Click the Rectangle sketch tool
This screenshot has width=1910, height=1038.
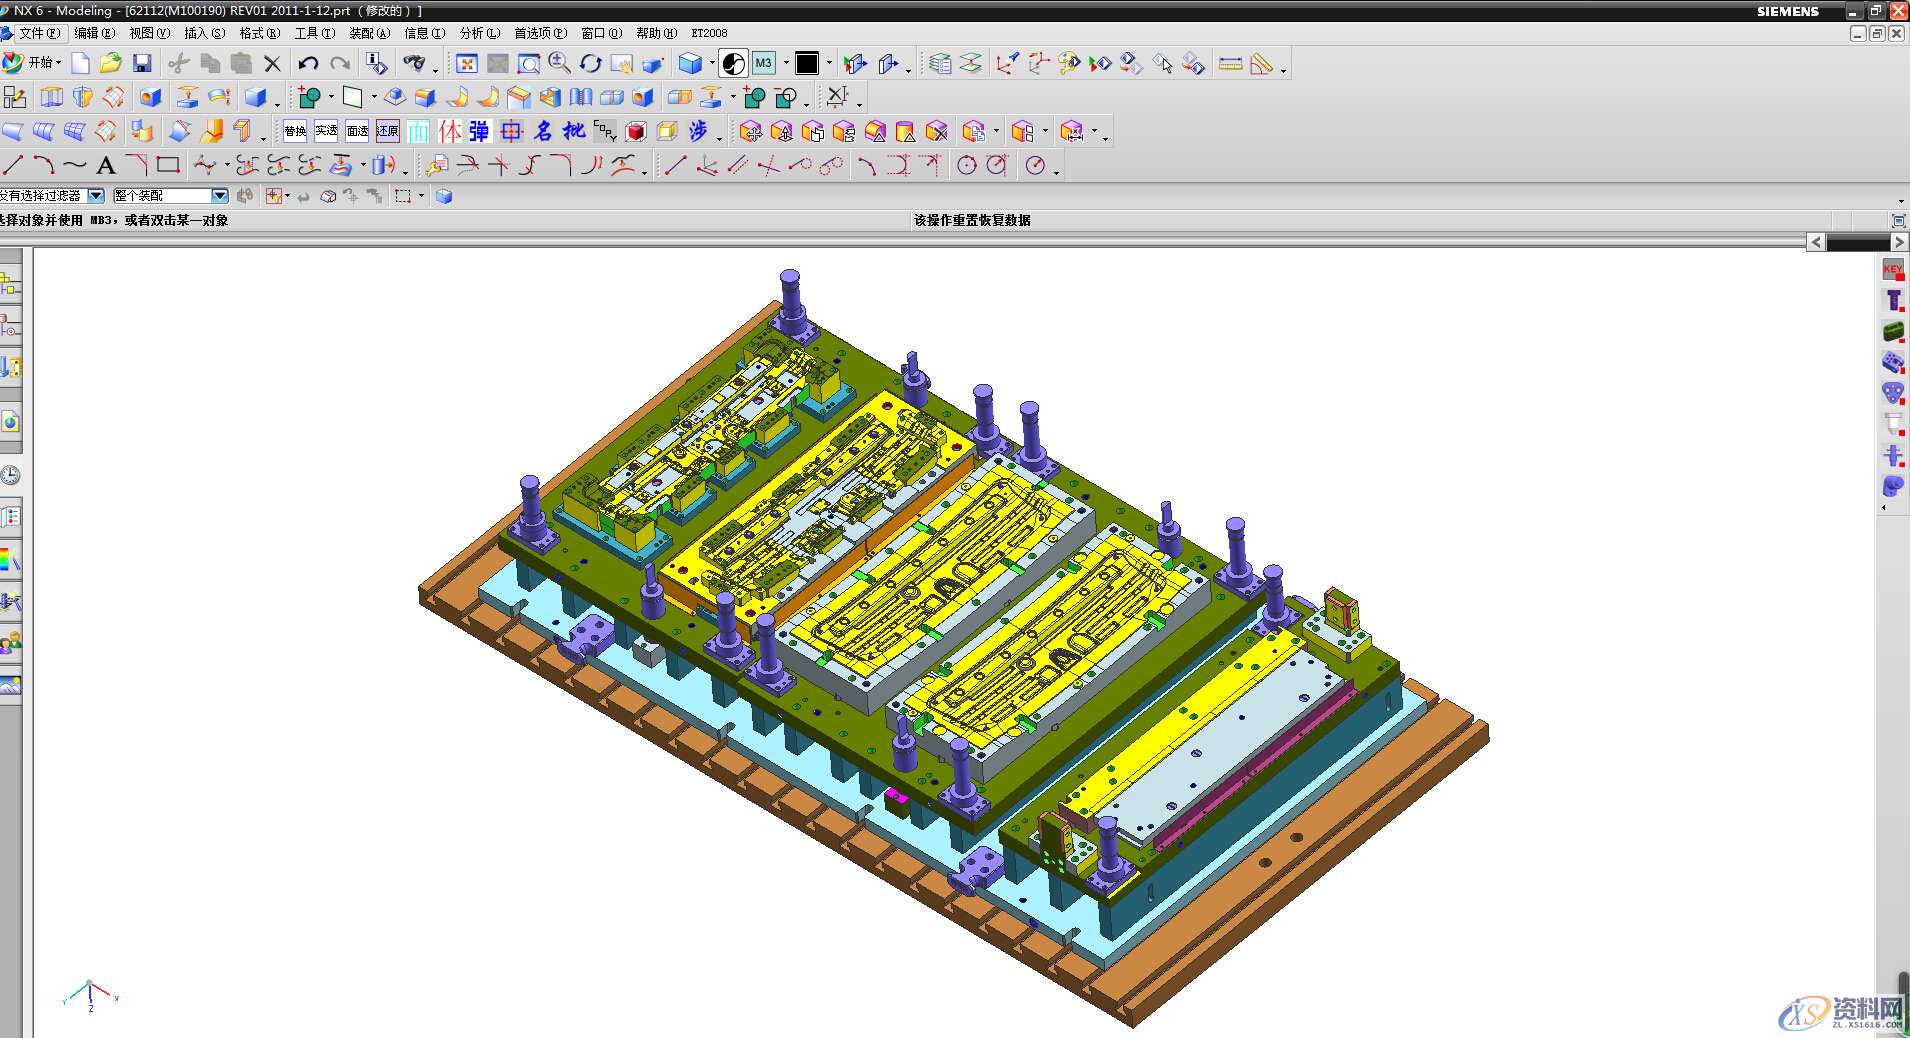point(168,165)
